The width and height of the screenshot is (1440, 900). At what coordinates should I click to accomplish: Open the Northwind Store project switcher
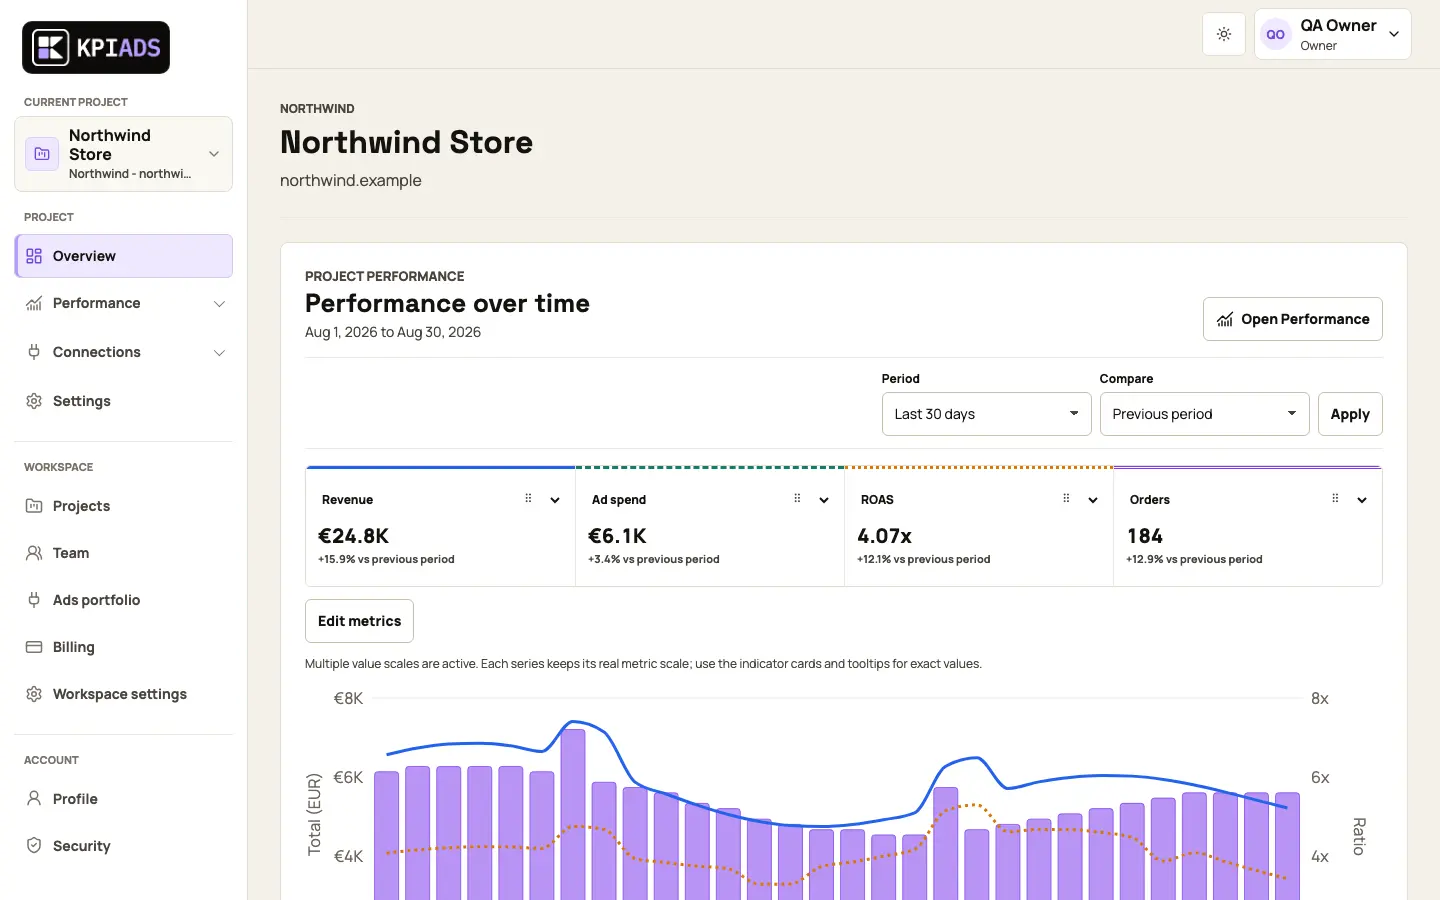(123, 154)
